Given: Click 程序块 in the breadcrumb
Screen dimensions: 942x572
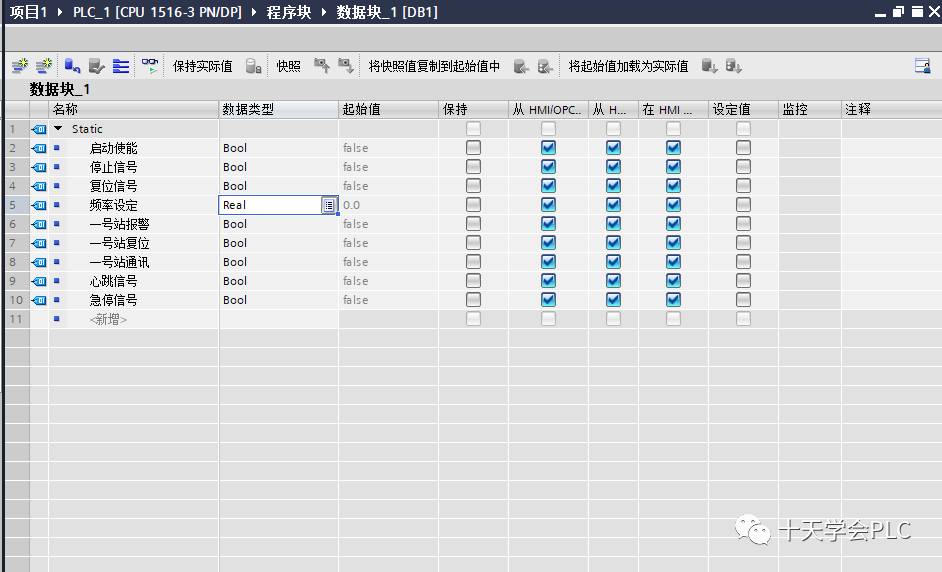Looking at the screenshot, I should [x=289, y=12].
